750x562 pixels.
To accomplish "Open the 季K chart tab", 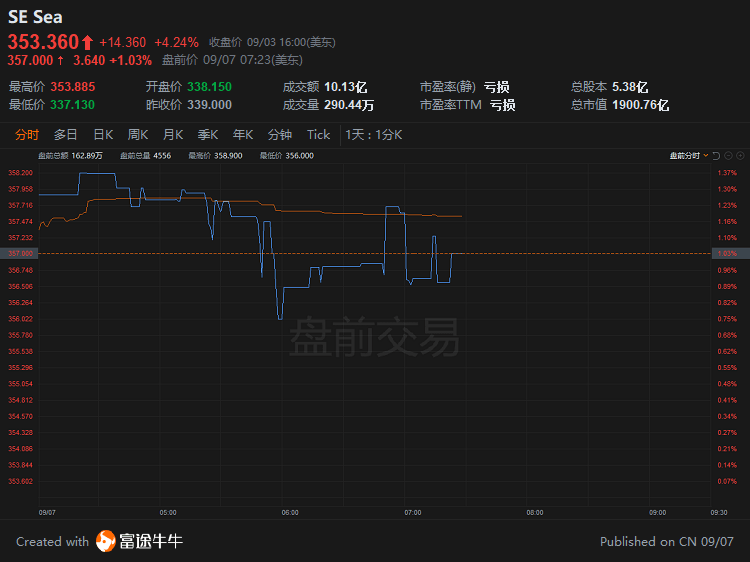I will pos(208,135).
